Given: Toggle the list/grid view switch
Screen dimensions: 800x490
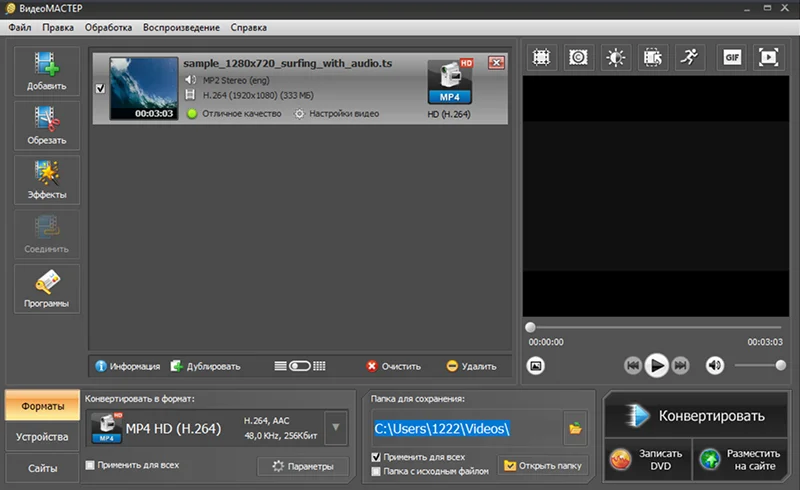Looking at the screenshot, I should click(299, 366).
